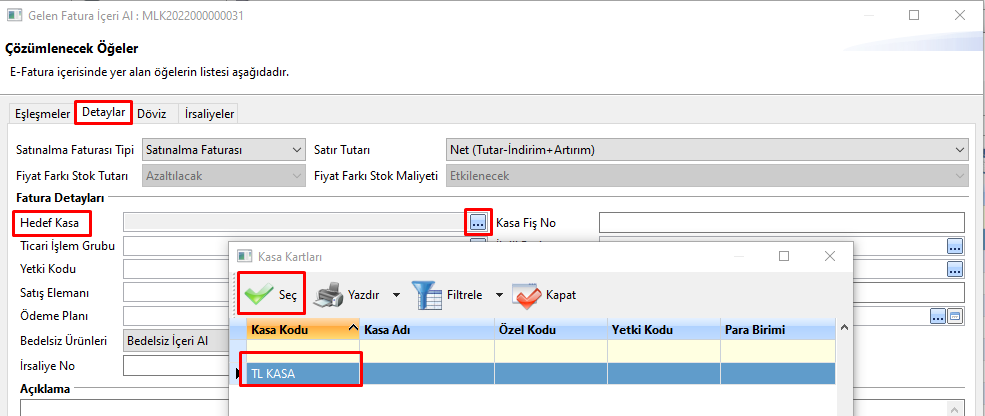
Task: Open Fiyat Farkı Stok Maliyeti dropdown
Action: tap(707, 176)
